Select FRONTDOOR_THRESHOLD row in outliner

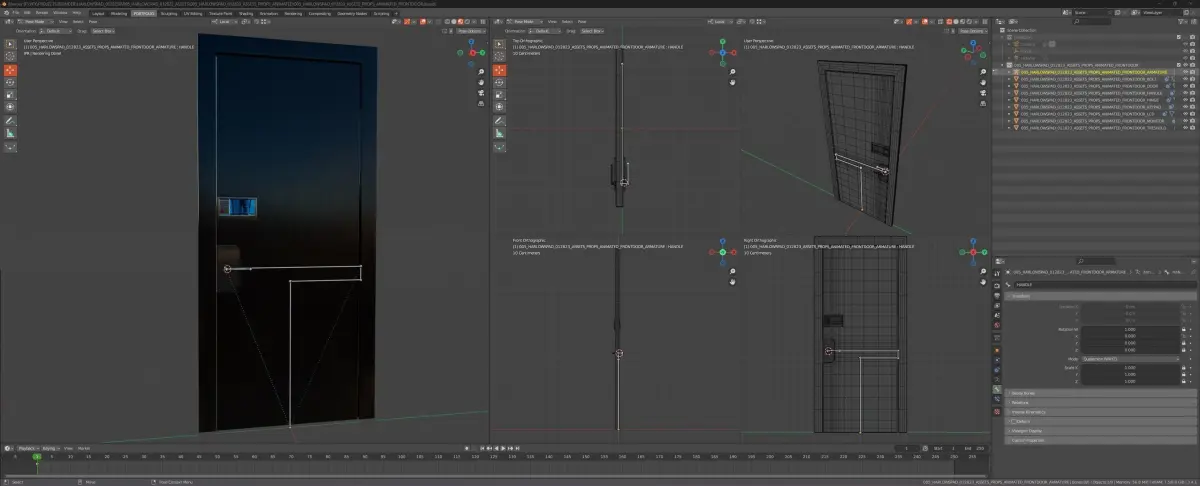point(1092,128)
